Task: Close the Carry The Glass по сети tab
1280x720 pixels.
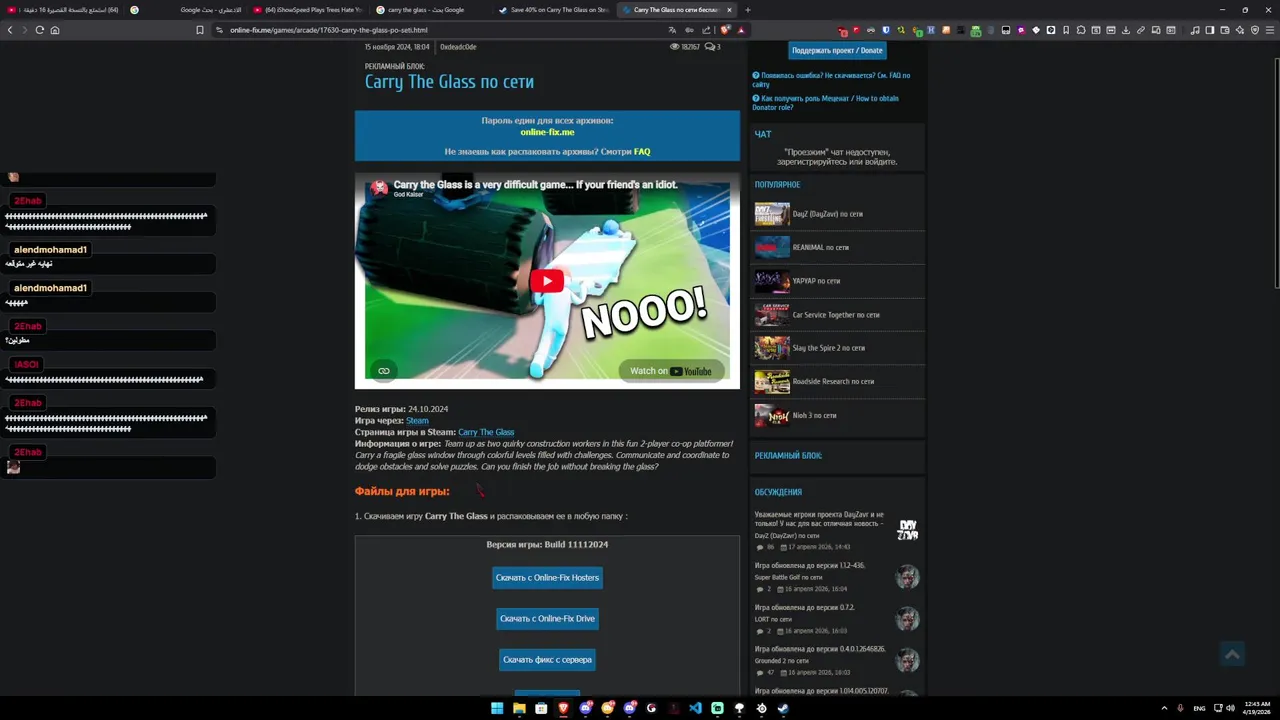Action: 729,10
